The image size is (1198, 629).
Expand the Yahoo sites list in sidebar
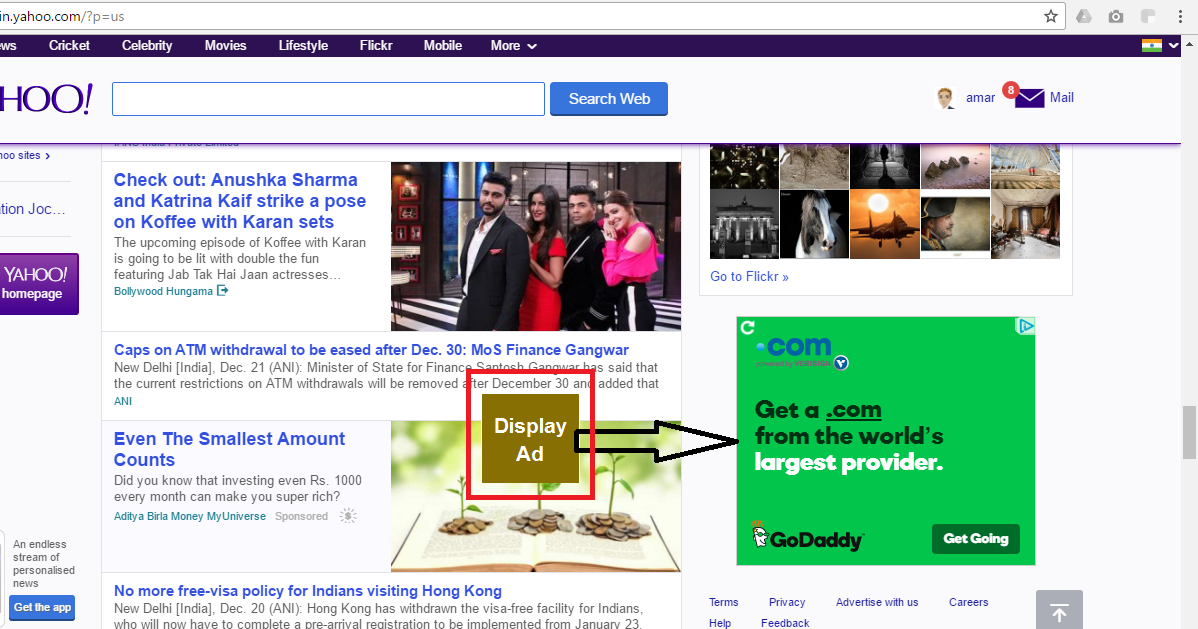pyautogui.click(x=23, y=155)
